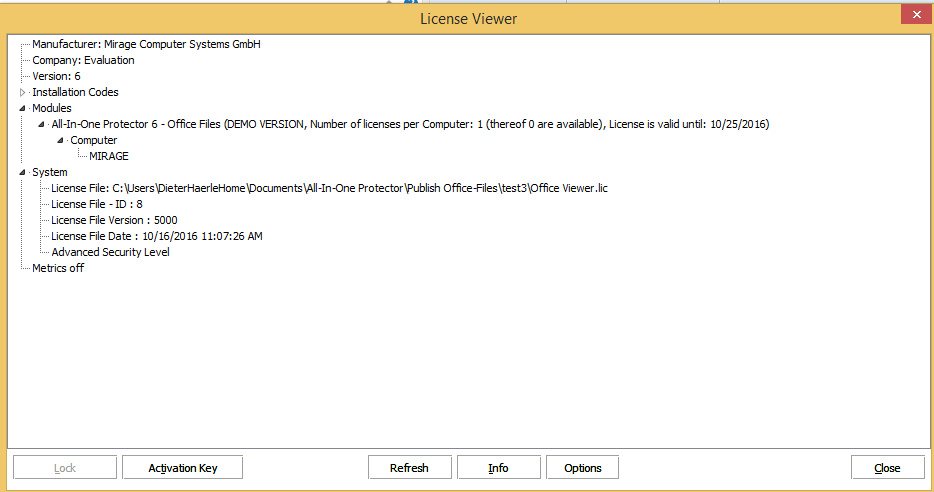Viewport: 934px width, 492px height.
Task: Select the Advanced Security Level row
Action: click(110, 253)
